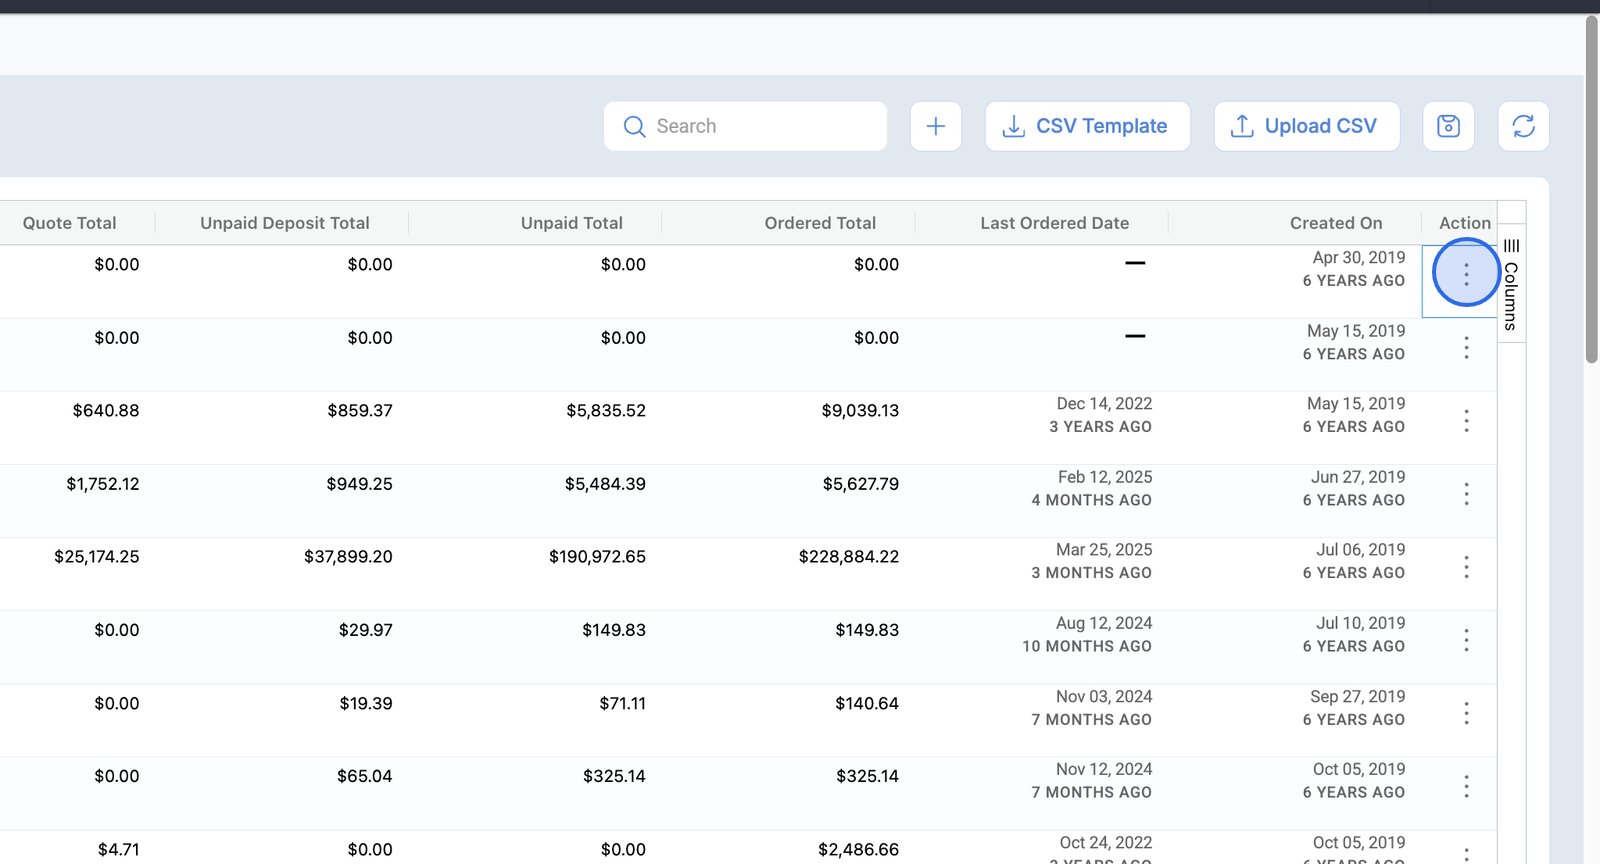Open action menu for May 15, 2019 $0.00 row
The width and height of the screenshot is (1600, 864).
[x=1466, y=347]
